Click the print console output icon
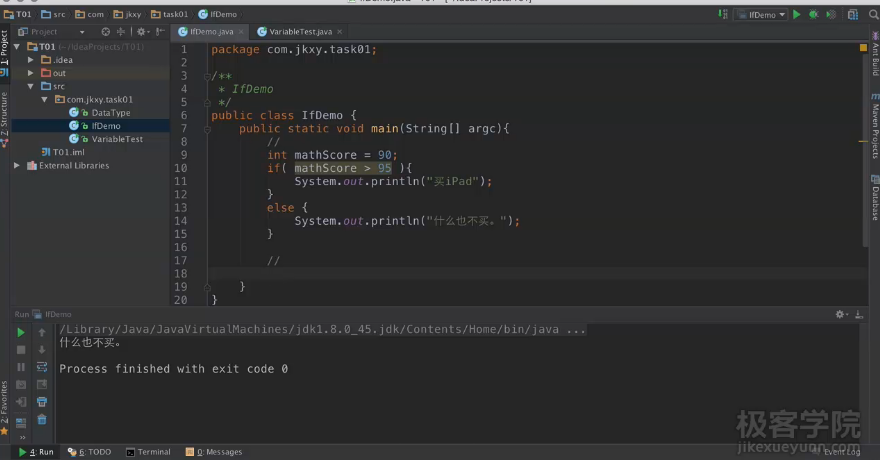This screenshot has height=460, width=880. click(x=42, y=402)
